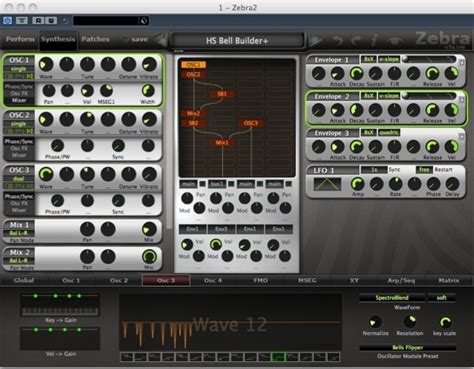This screenshot has width=474, height=369.
Task: Click the host power bypass icon
Action: pyautogui.click(x=7, y=21)
